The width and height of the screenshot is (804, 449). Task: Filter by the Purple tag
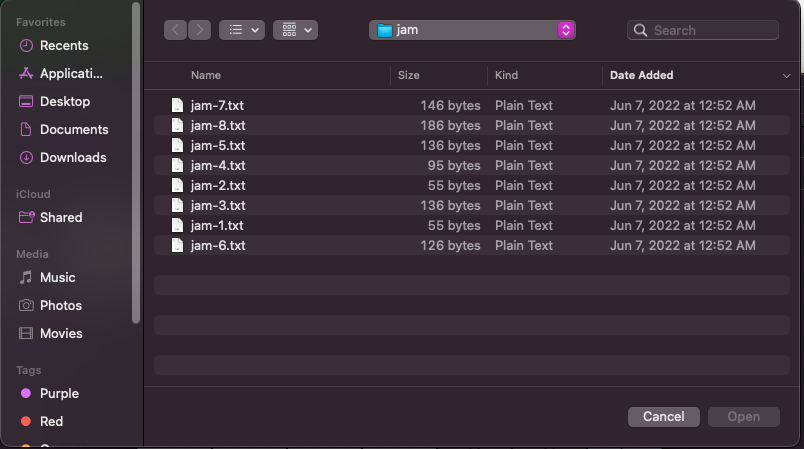[49, 393]
